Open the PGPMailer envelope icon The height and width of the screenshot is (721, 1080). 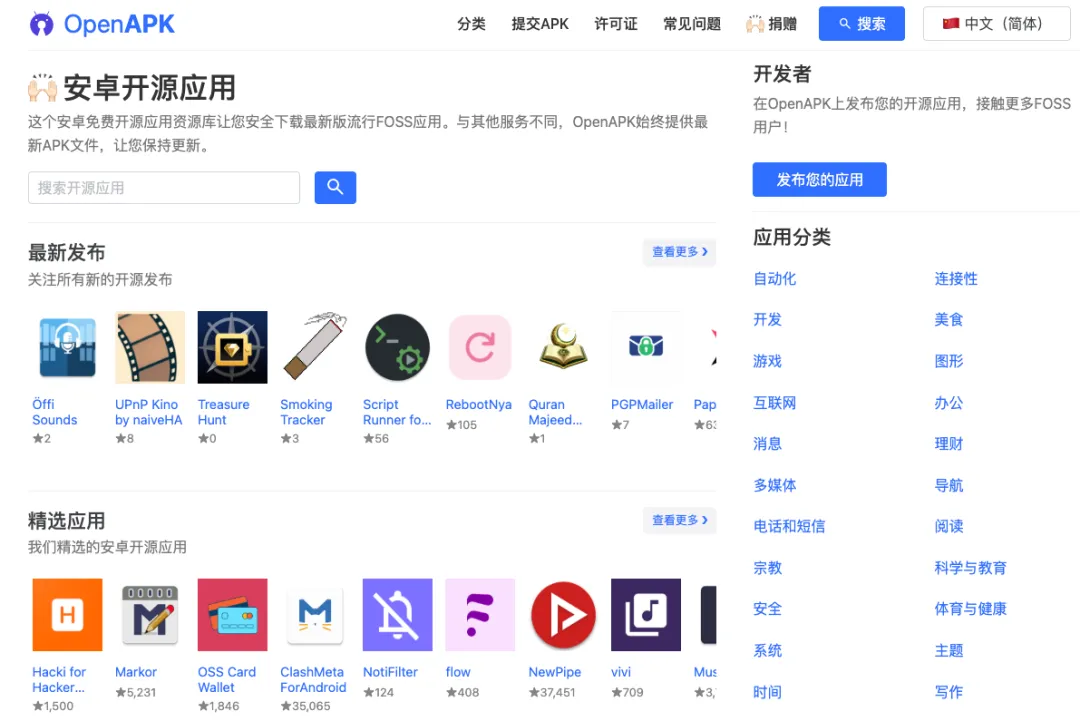[x=645, y=347]
